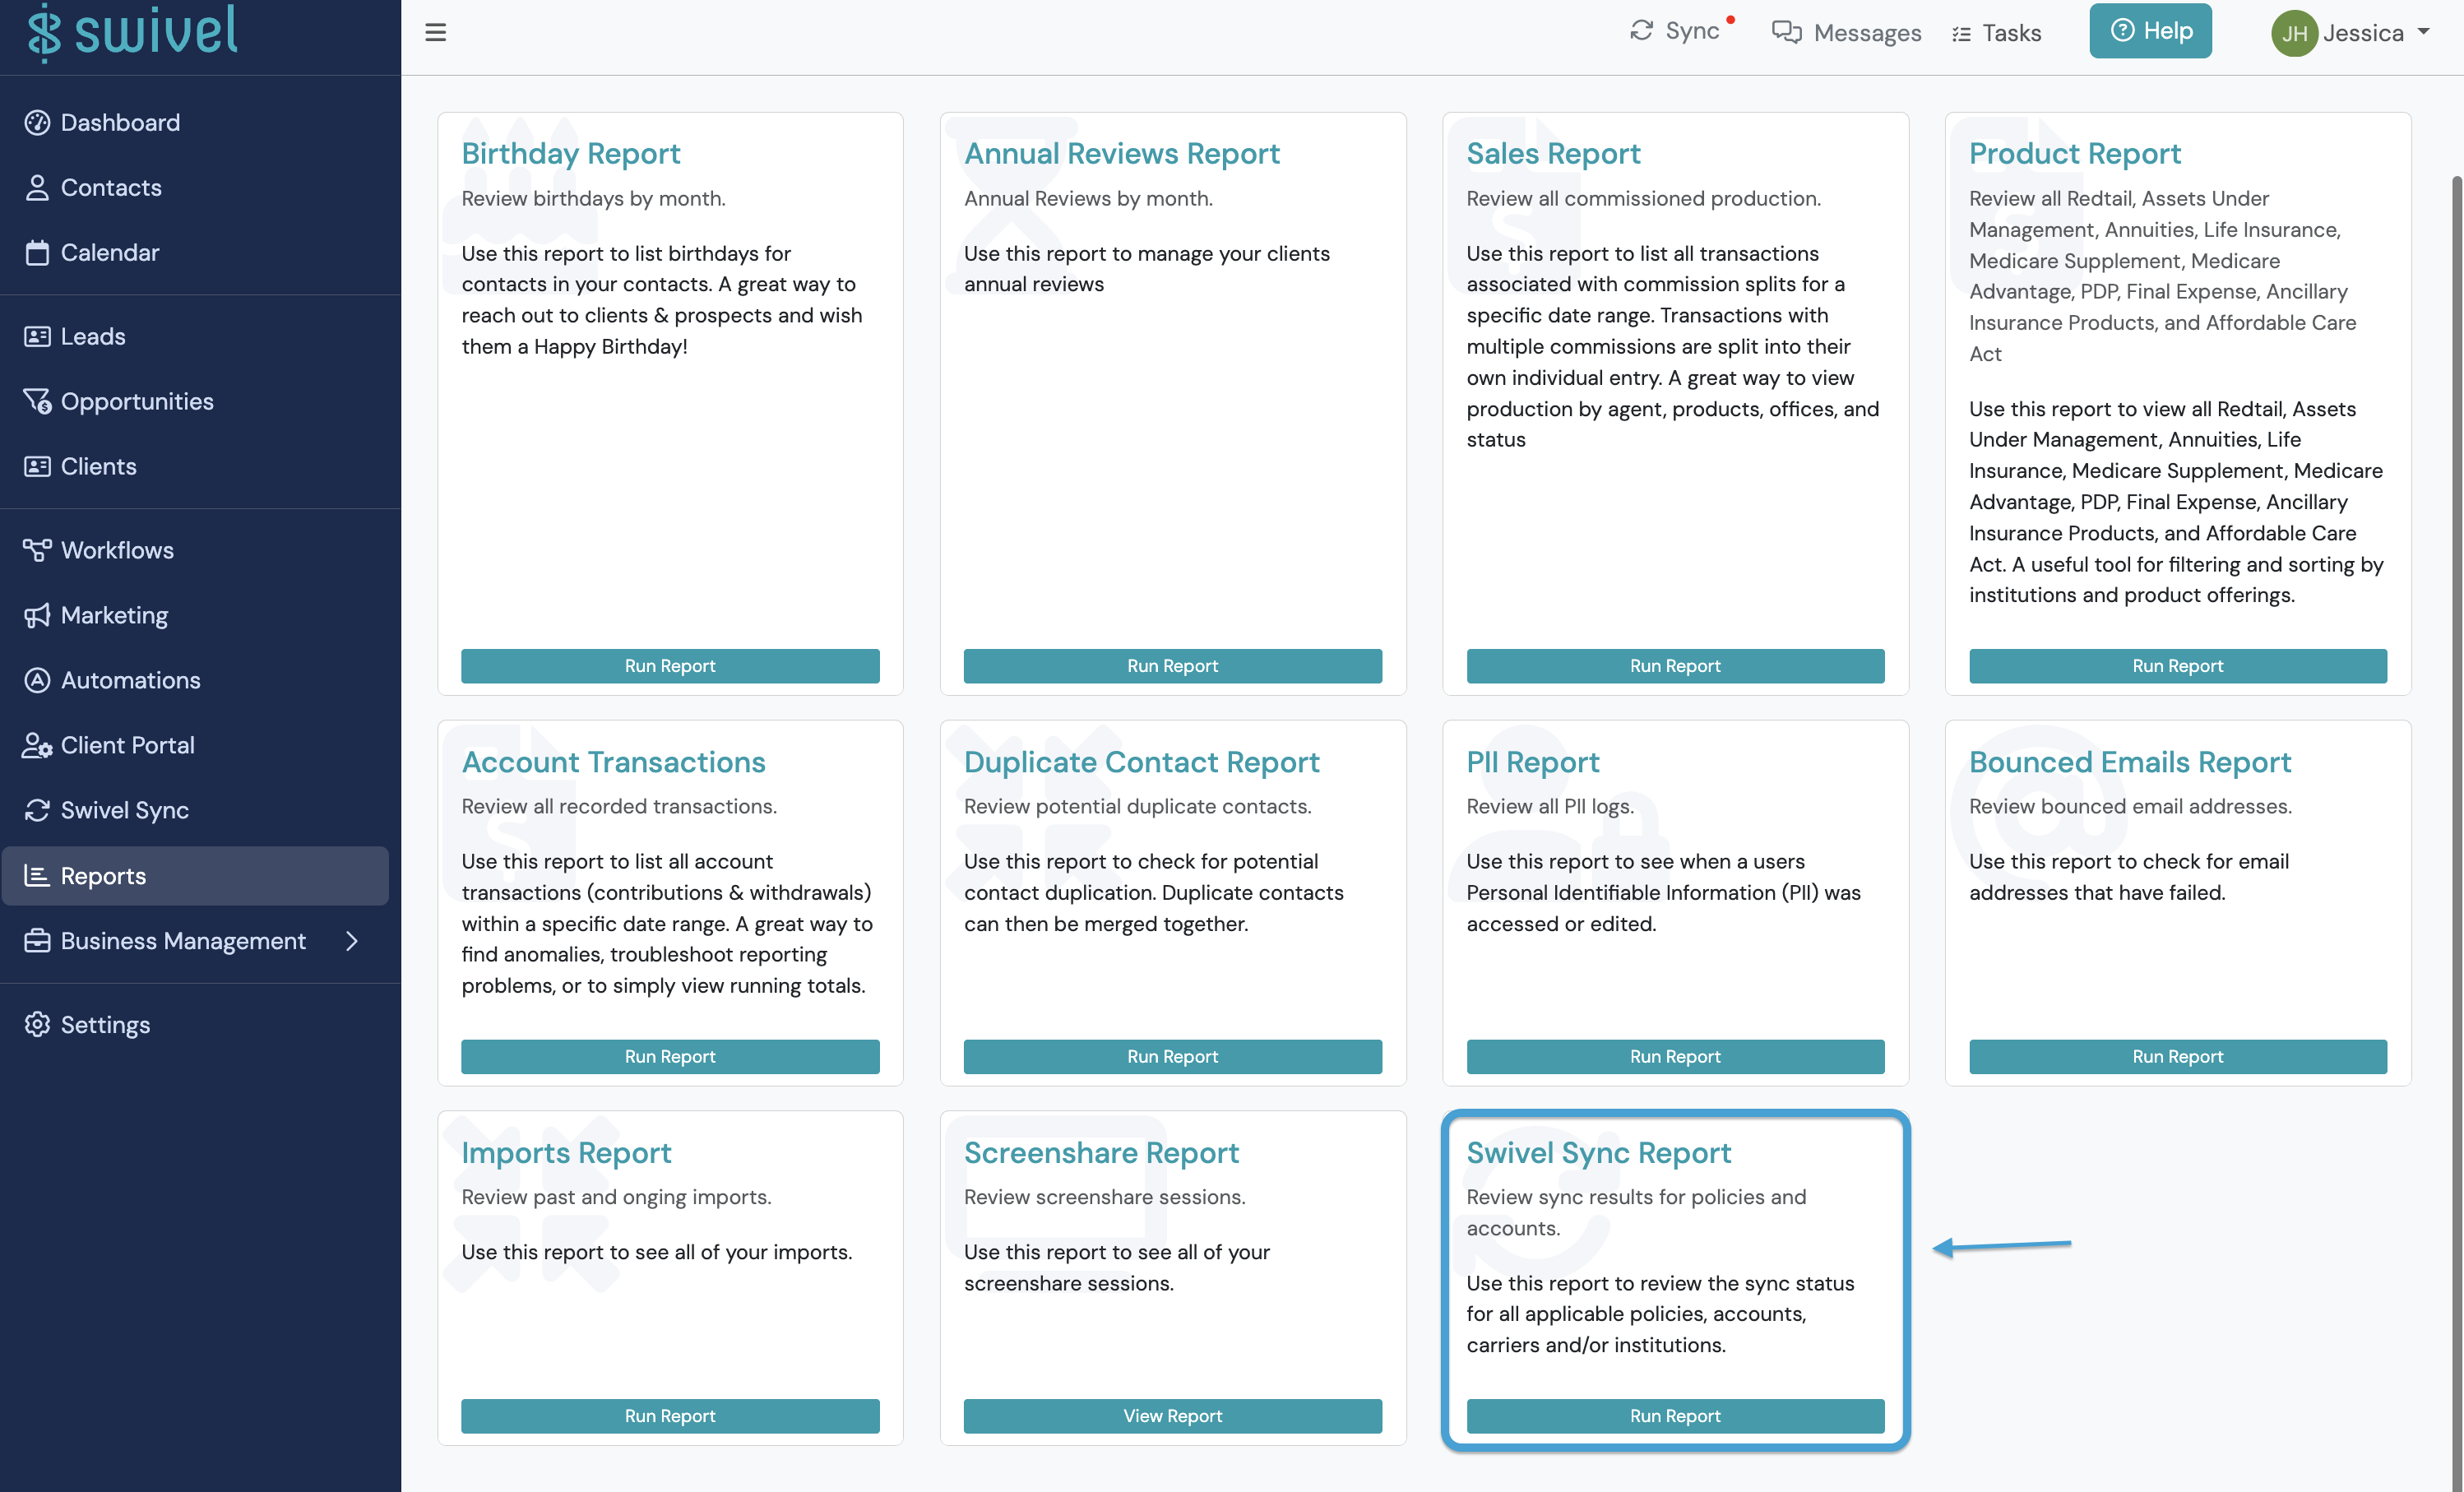Click the Birthday Report title
This screenshot has height=1492, width=2464.
[x=570, y=153]
